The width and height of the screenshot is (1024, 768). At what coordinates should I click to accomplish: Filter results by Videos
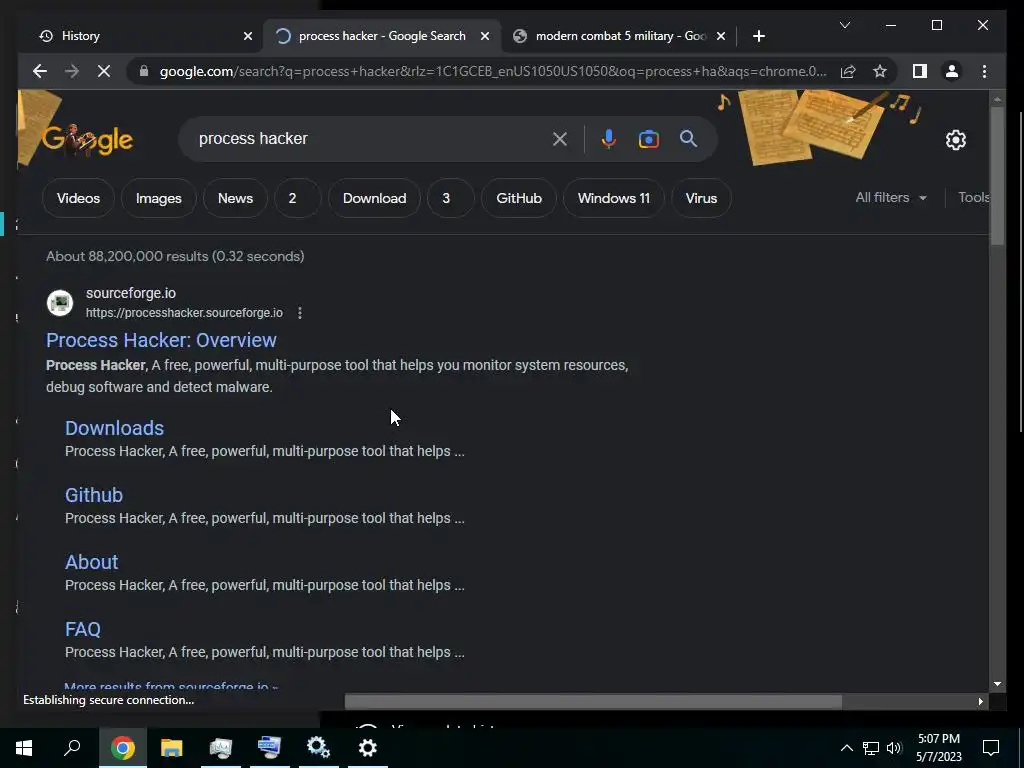pos(78,198)
